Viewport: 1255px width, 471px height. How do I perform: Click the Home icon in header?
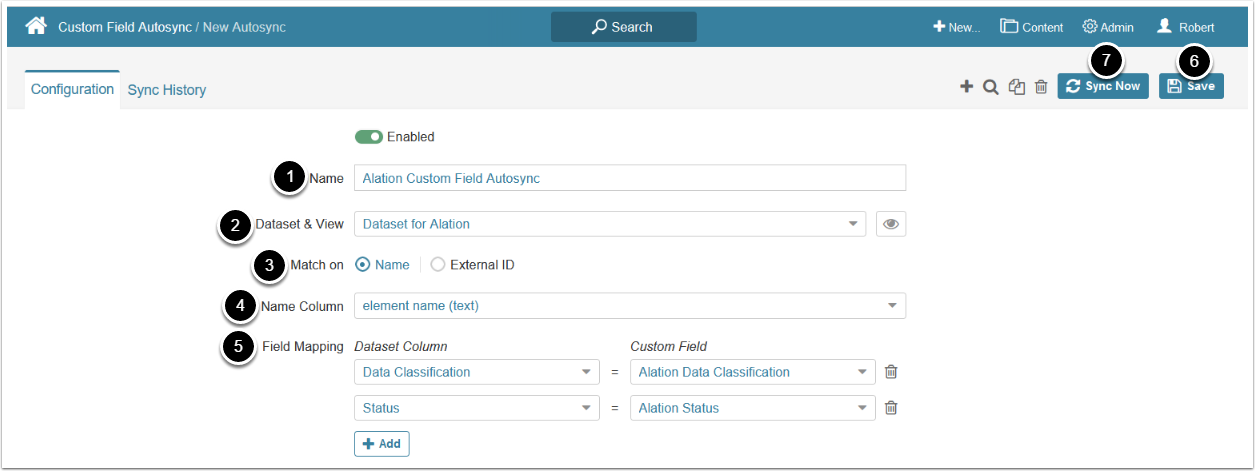(x=36, y=26)
